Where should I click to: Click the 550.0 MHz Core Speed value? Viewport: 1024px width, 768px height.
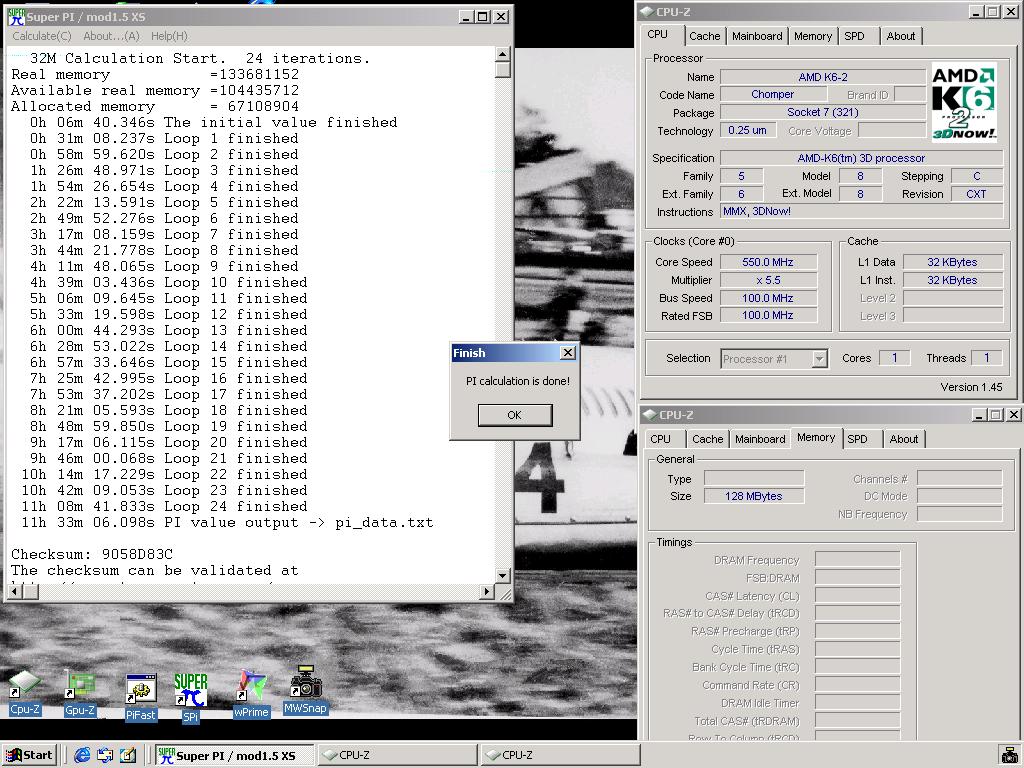coord(768,263)
